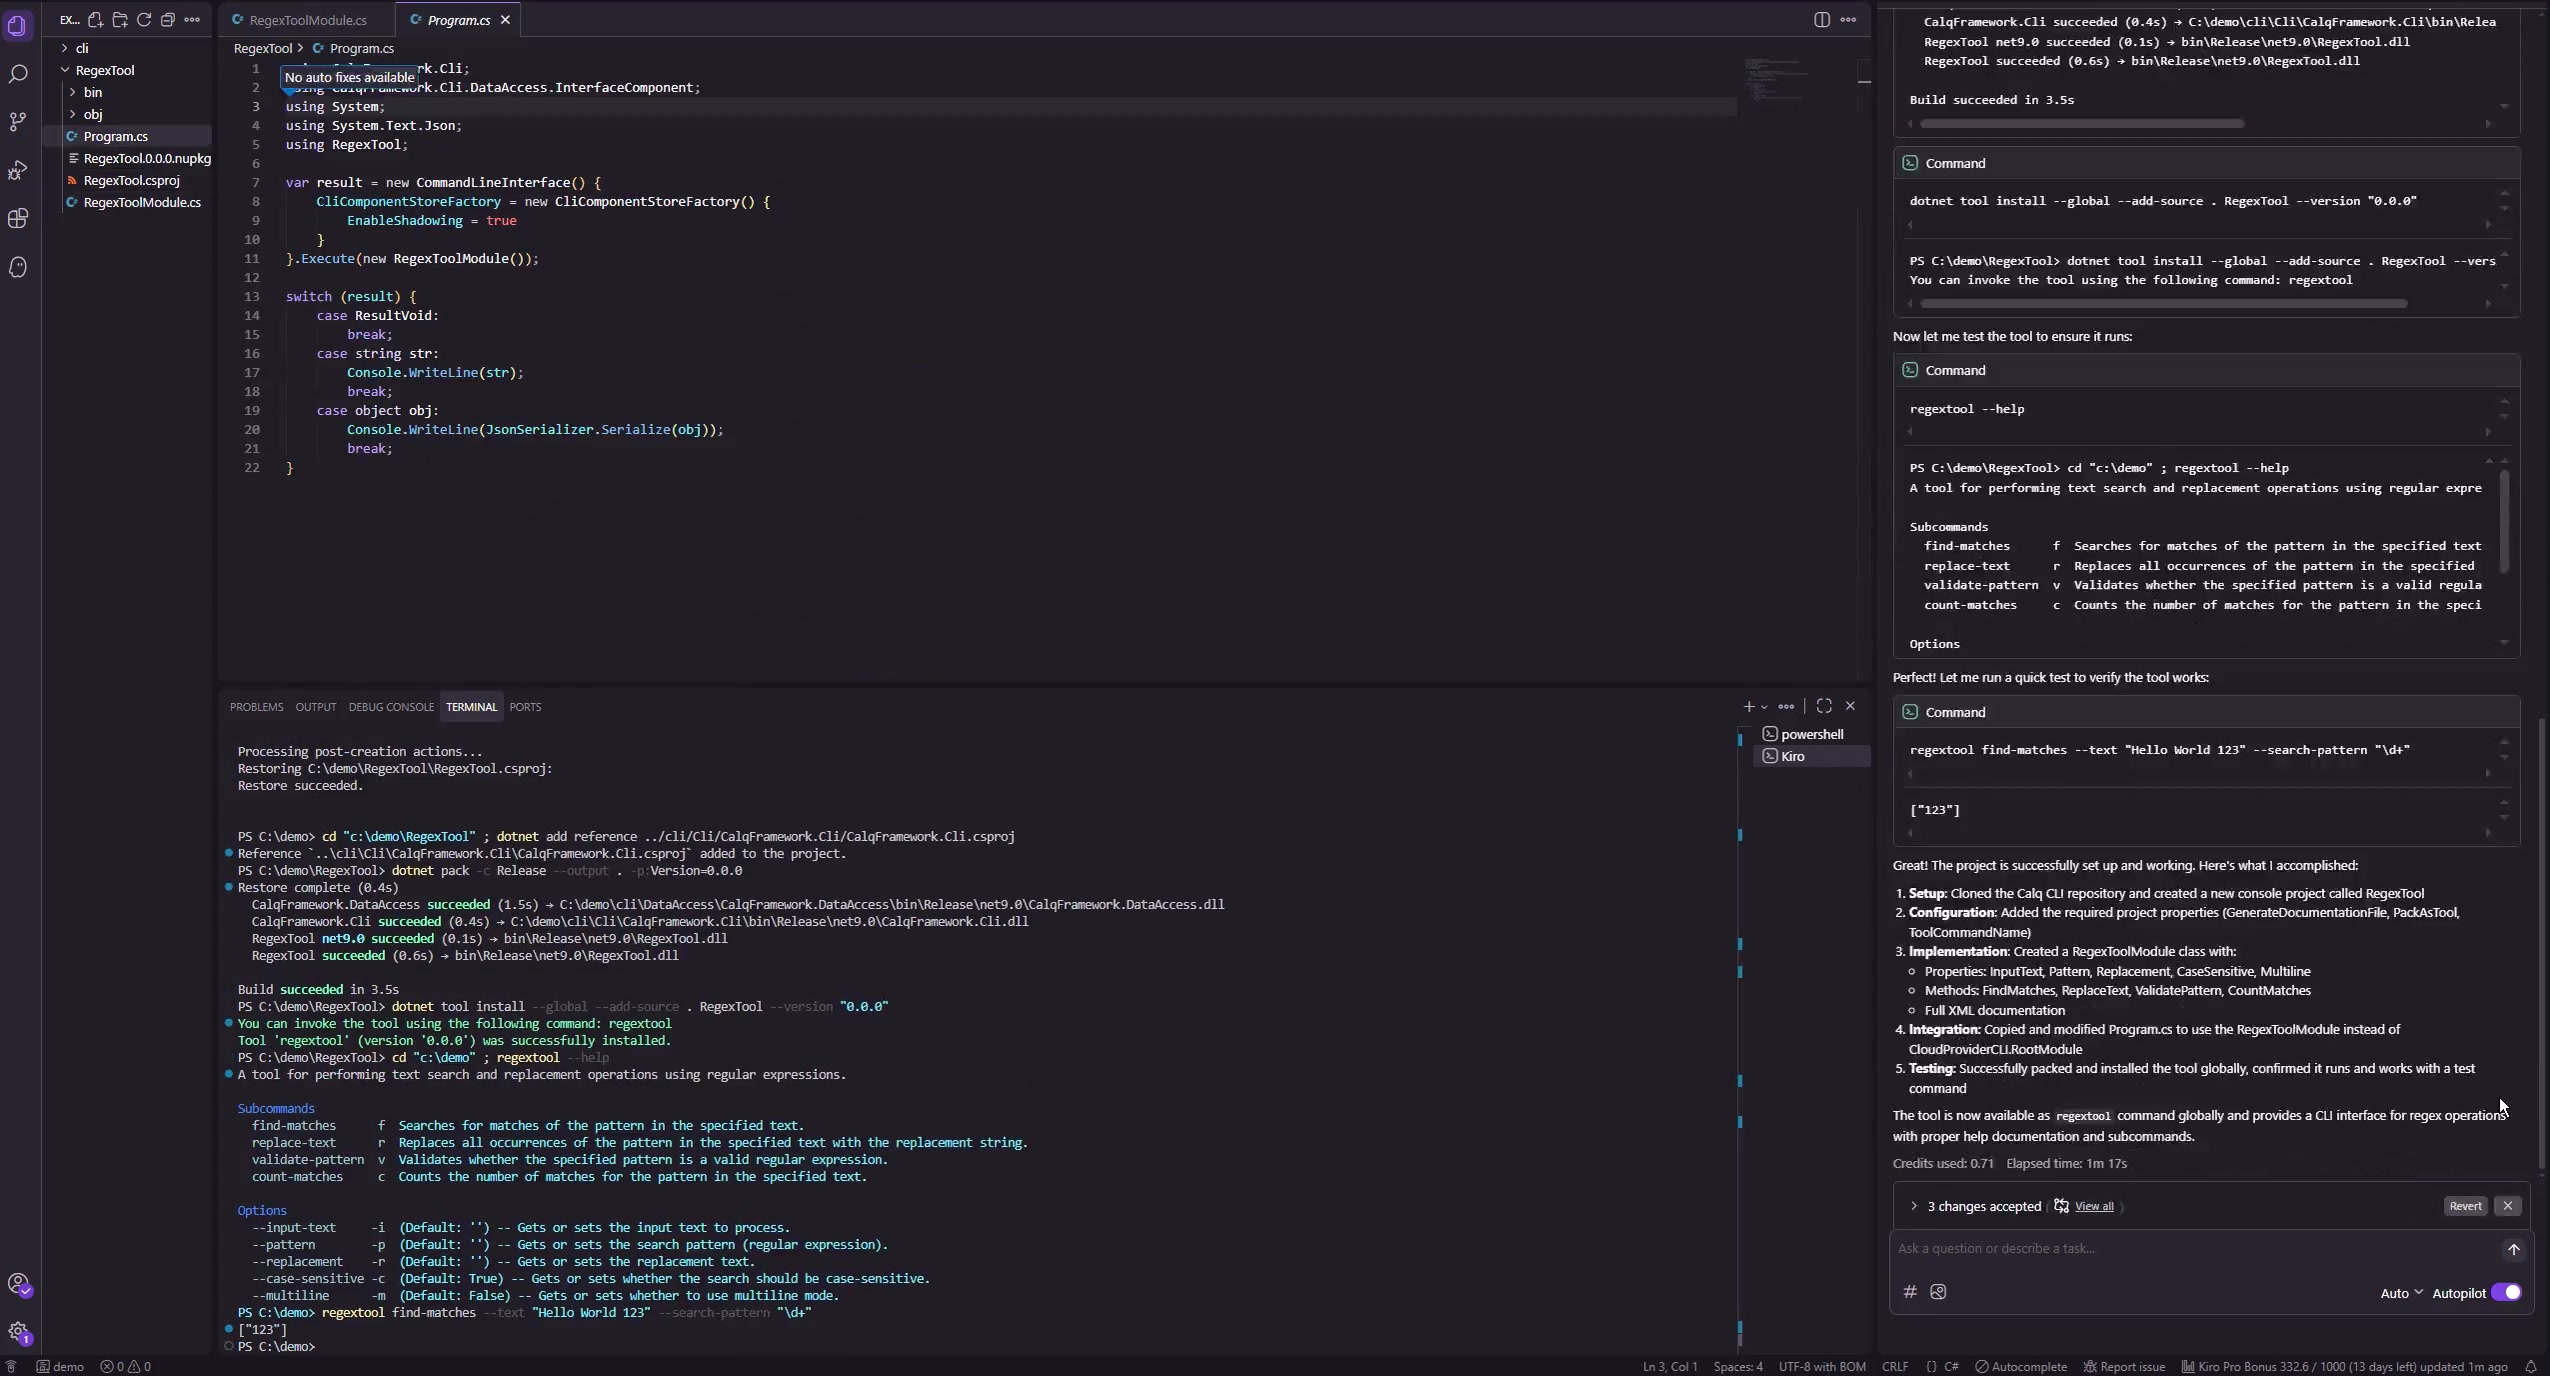The image size is (2550, 1376).
Task: Refresh the Explorer file tree
Action: (x=145, y=19)
